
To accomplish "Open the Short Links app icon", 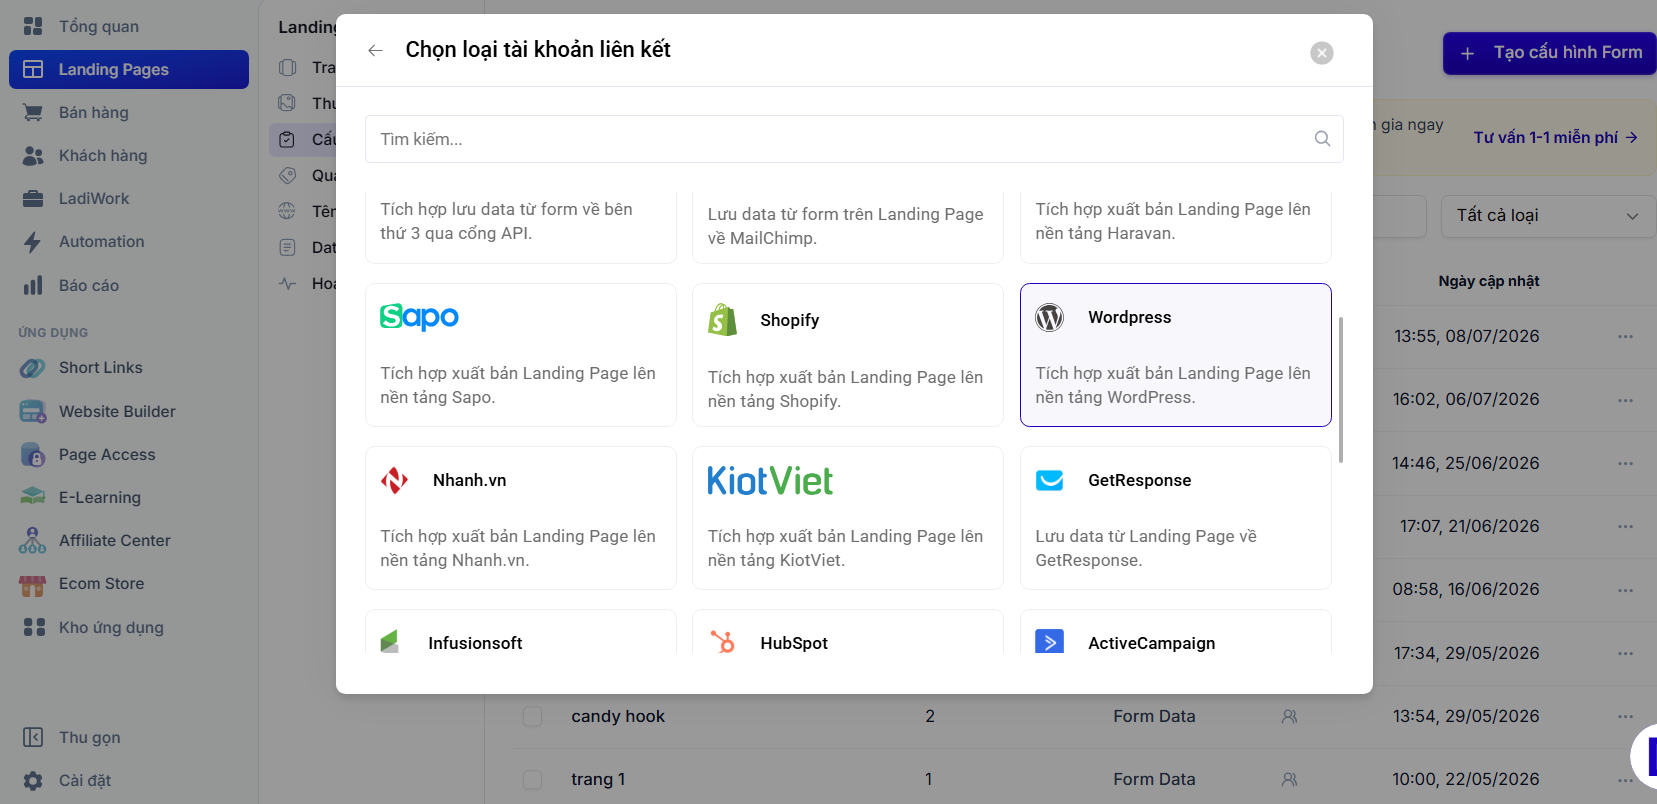I will click(33, 368).
